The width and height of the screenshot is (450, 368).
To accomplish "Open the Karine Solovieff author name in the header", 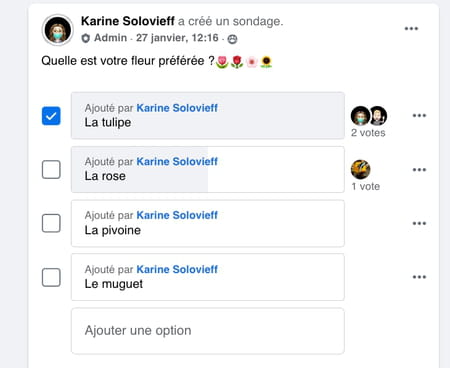I will 128,21.
